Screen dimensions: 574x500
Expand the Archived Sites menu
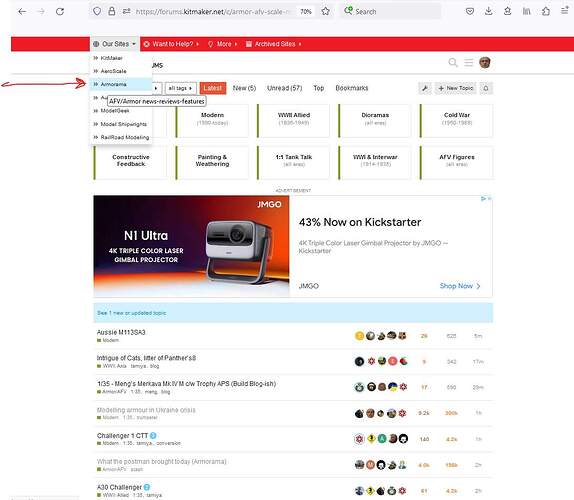click(273, 44)
